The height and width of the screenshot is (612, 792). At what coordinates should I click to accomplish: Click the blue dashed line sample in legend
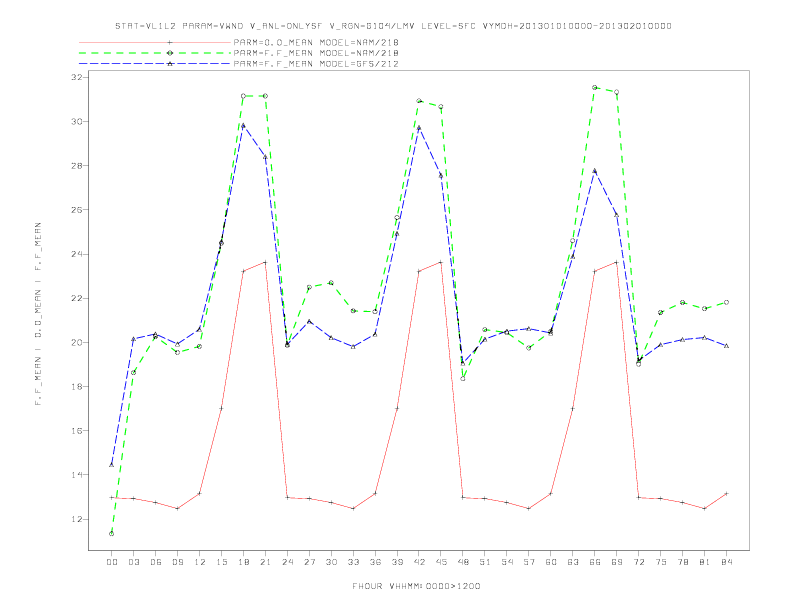(155, 64)
